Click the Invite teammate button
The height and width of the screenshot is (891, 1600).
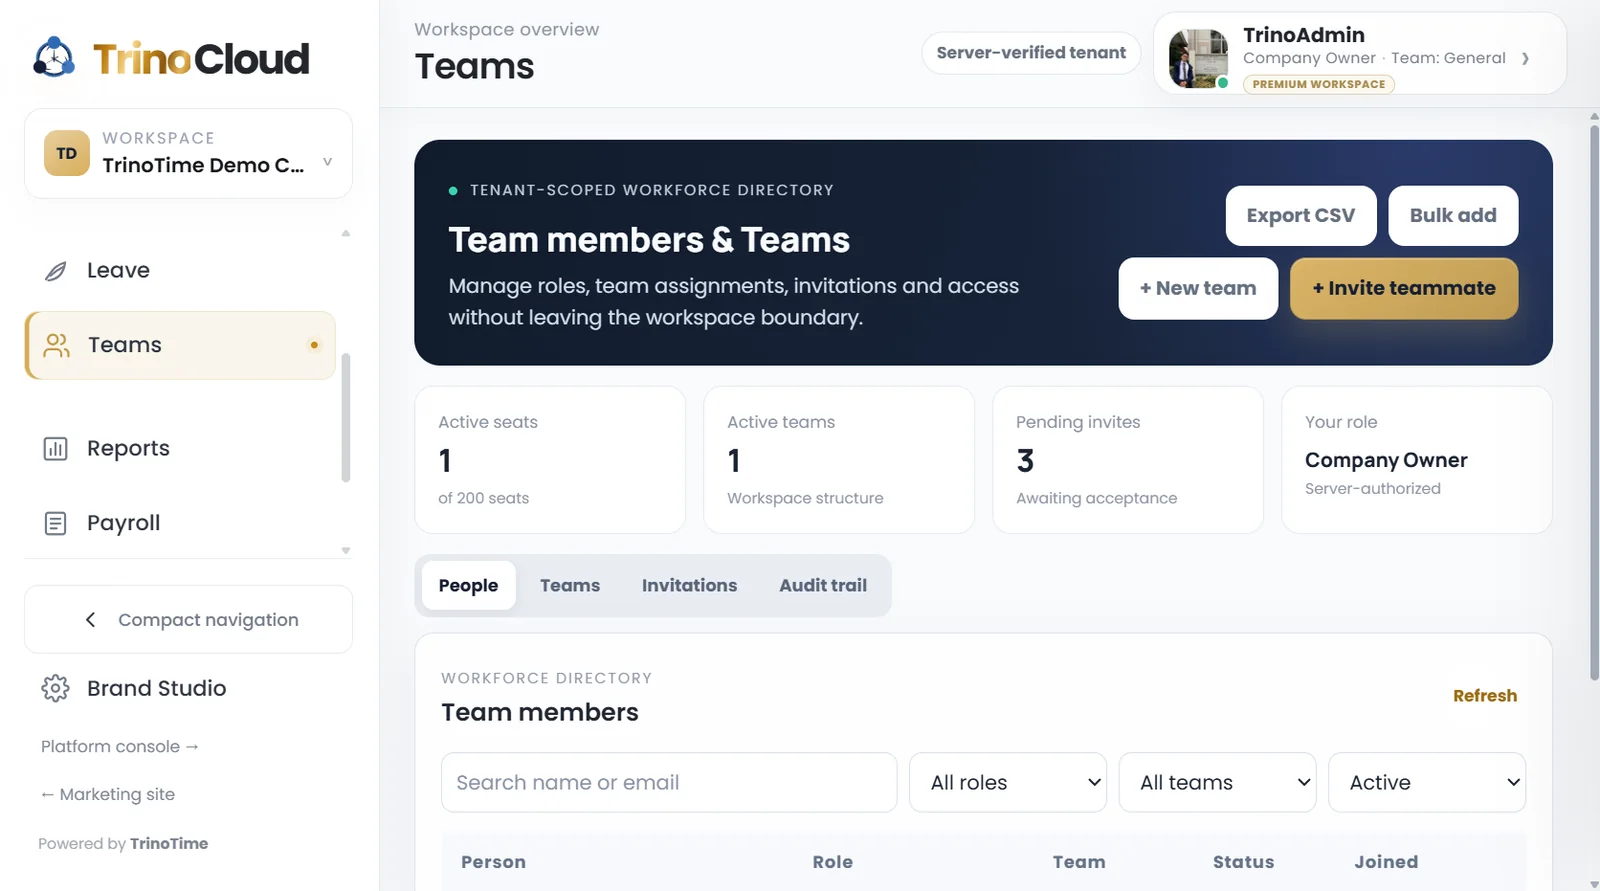tap(1404, 288)
